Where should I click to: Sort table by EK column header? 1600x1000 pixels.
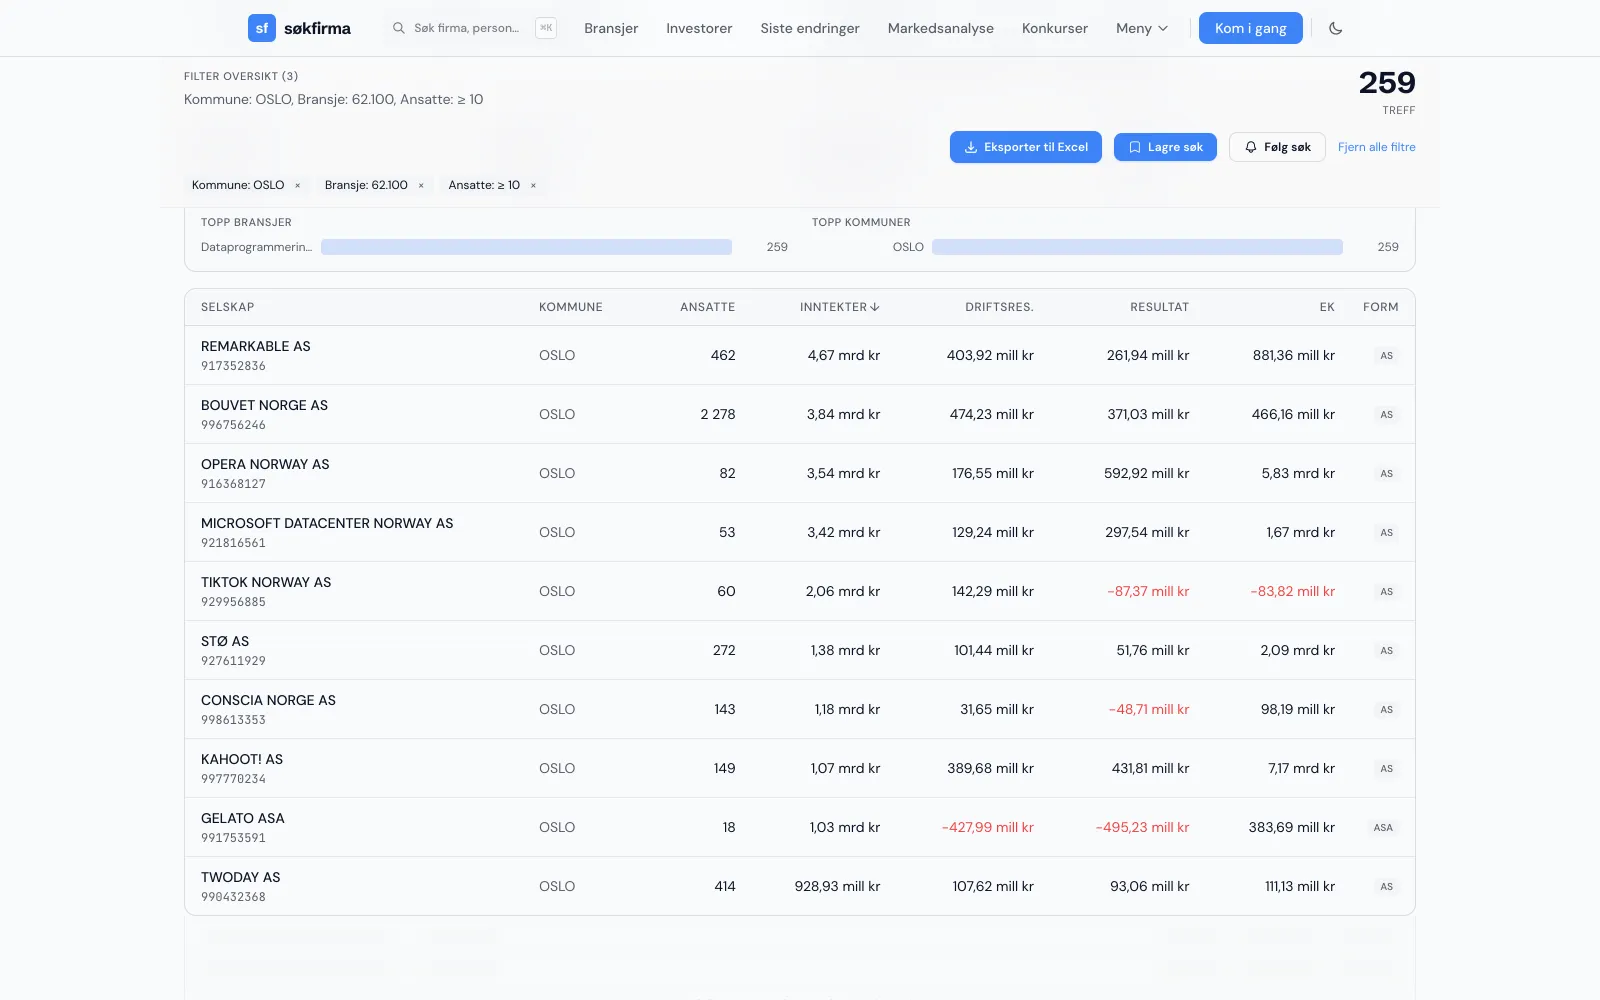pos(1327,307)
